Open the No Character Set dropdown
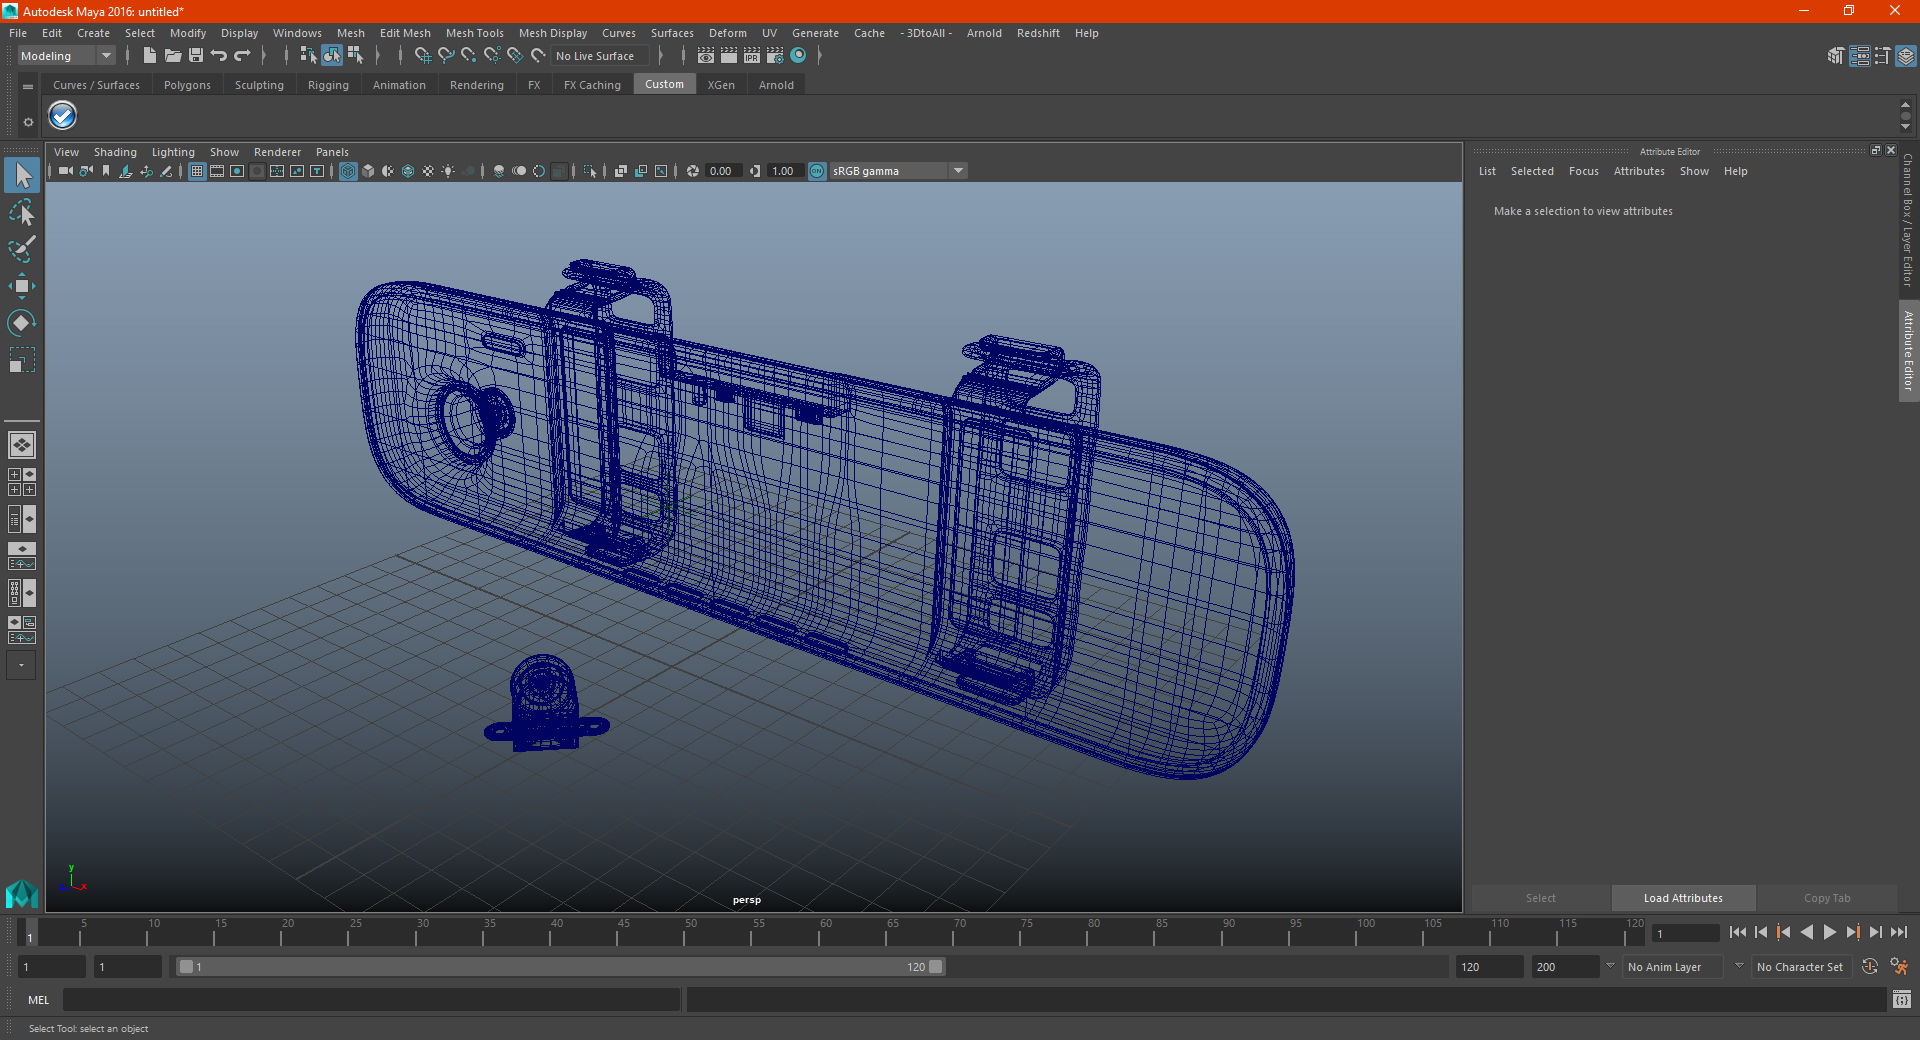This screenshot has height=1040, width=1920. (1800, 967)
